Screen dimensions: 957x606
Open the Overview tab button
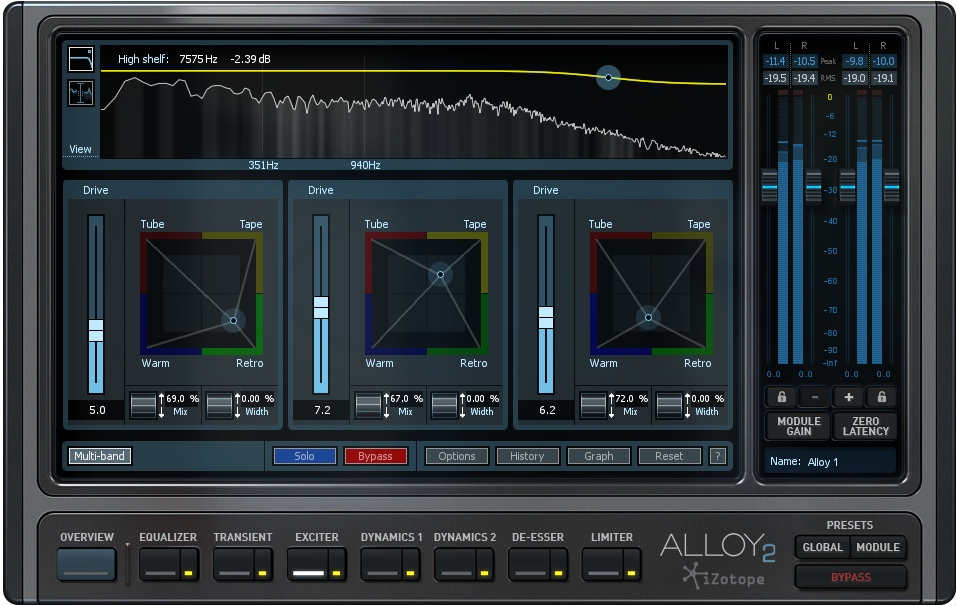tap(87, 565)
